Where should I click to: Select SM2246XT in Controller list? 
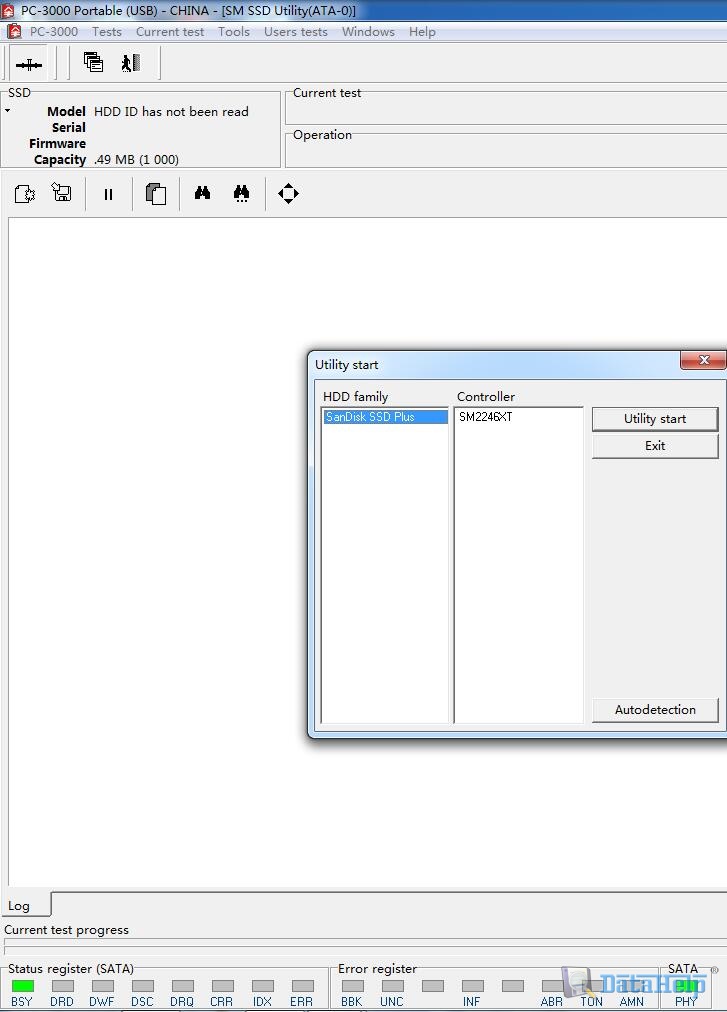pos(486,417)
